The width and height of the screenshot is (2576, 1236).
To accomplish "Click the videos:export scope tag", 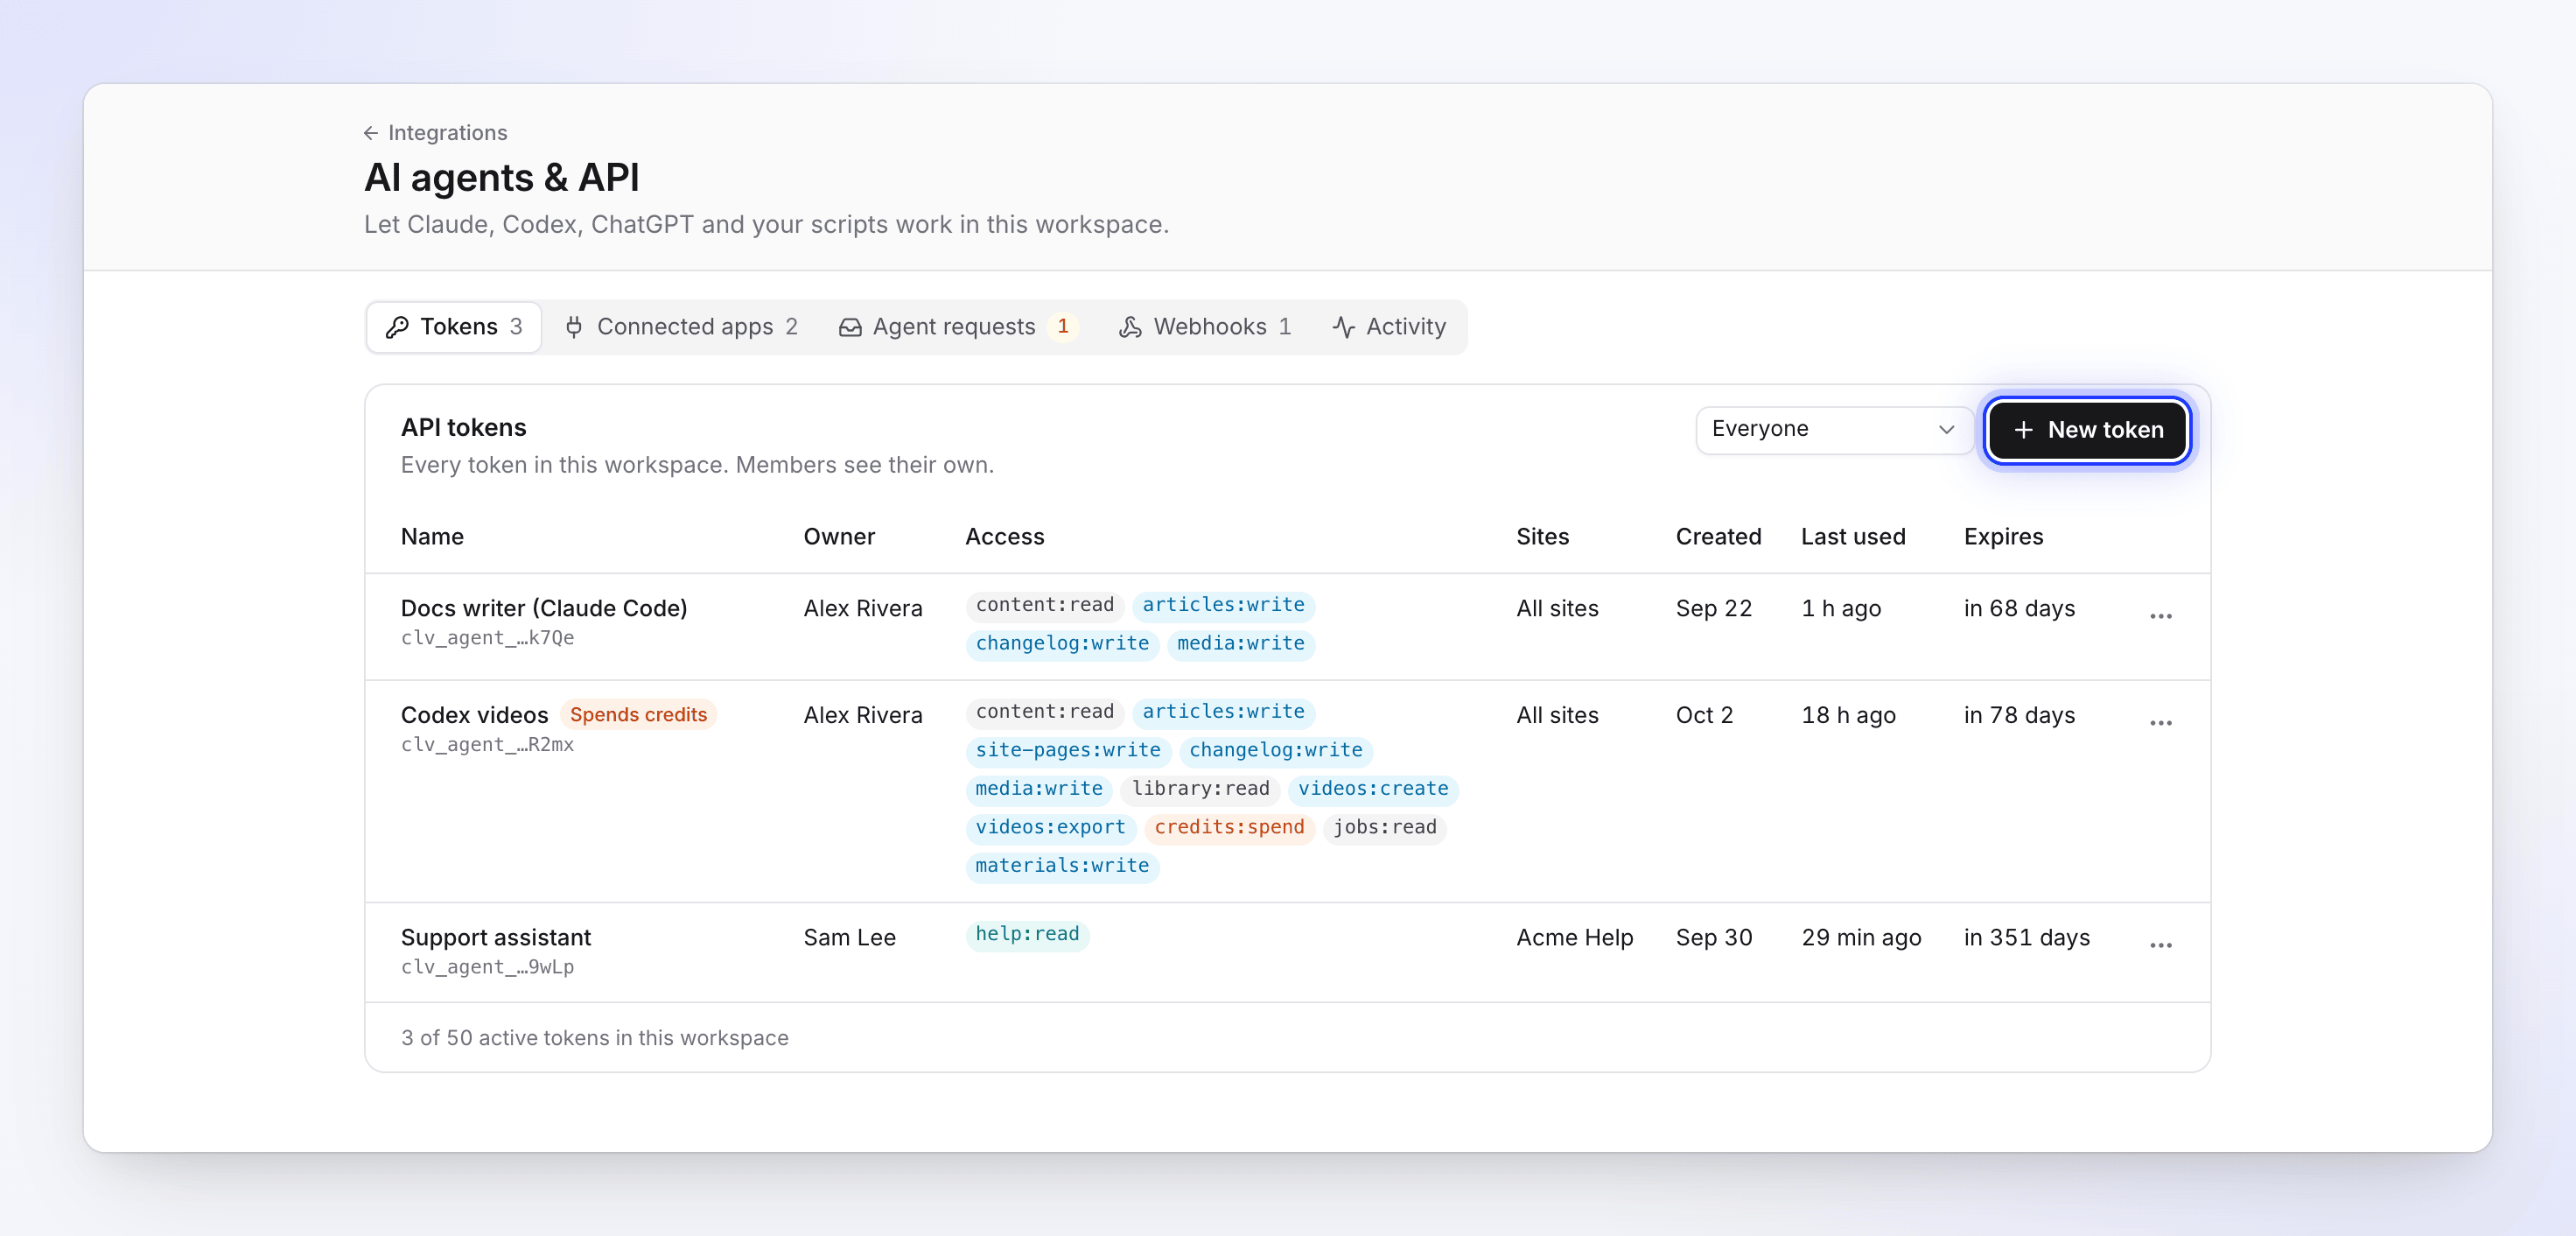I will point(1050,827).
